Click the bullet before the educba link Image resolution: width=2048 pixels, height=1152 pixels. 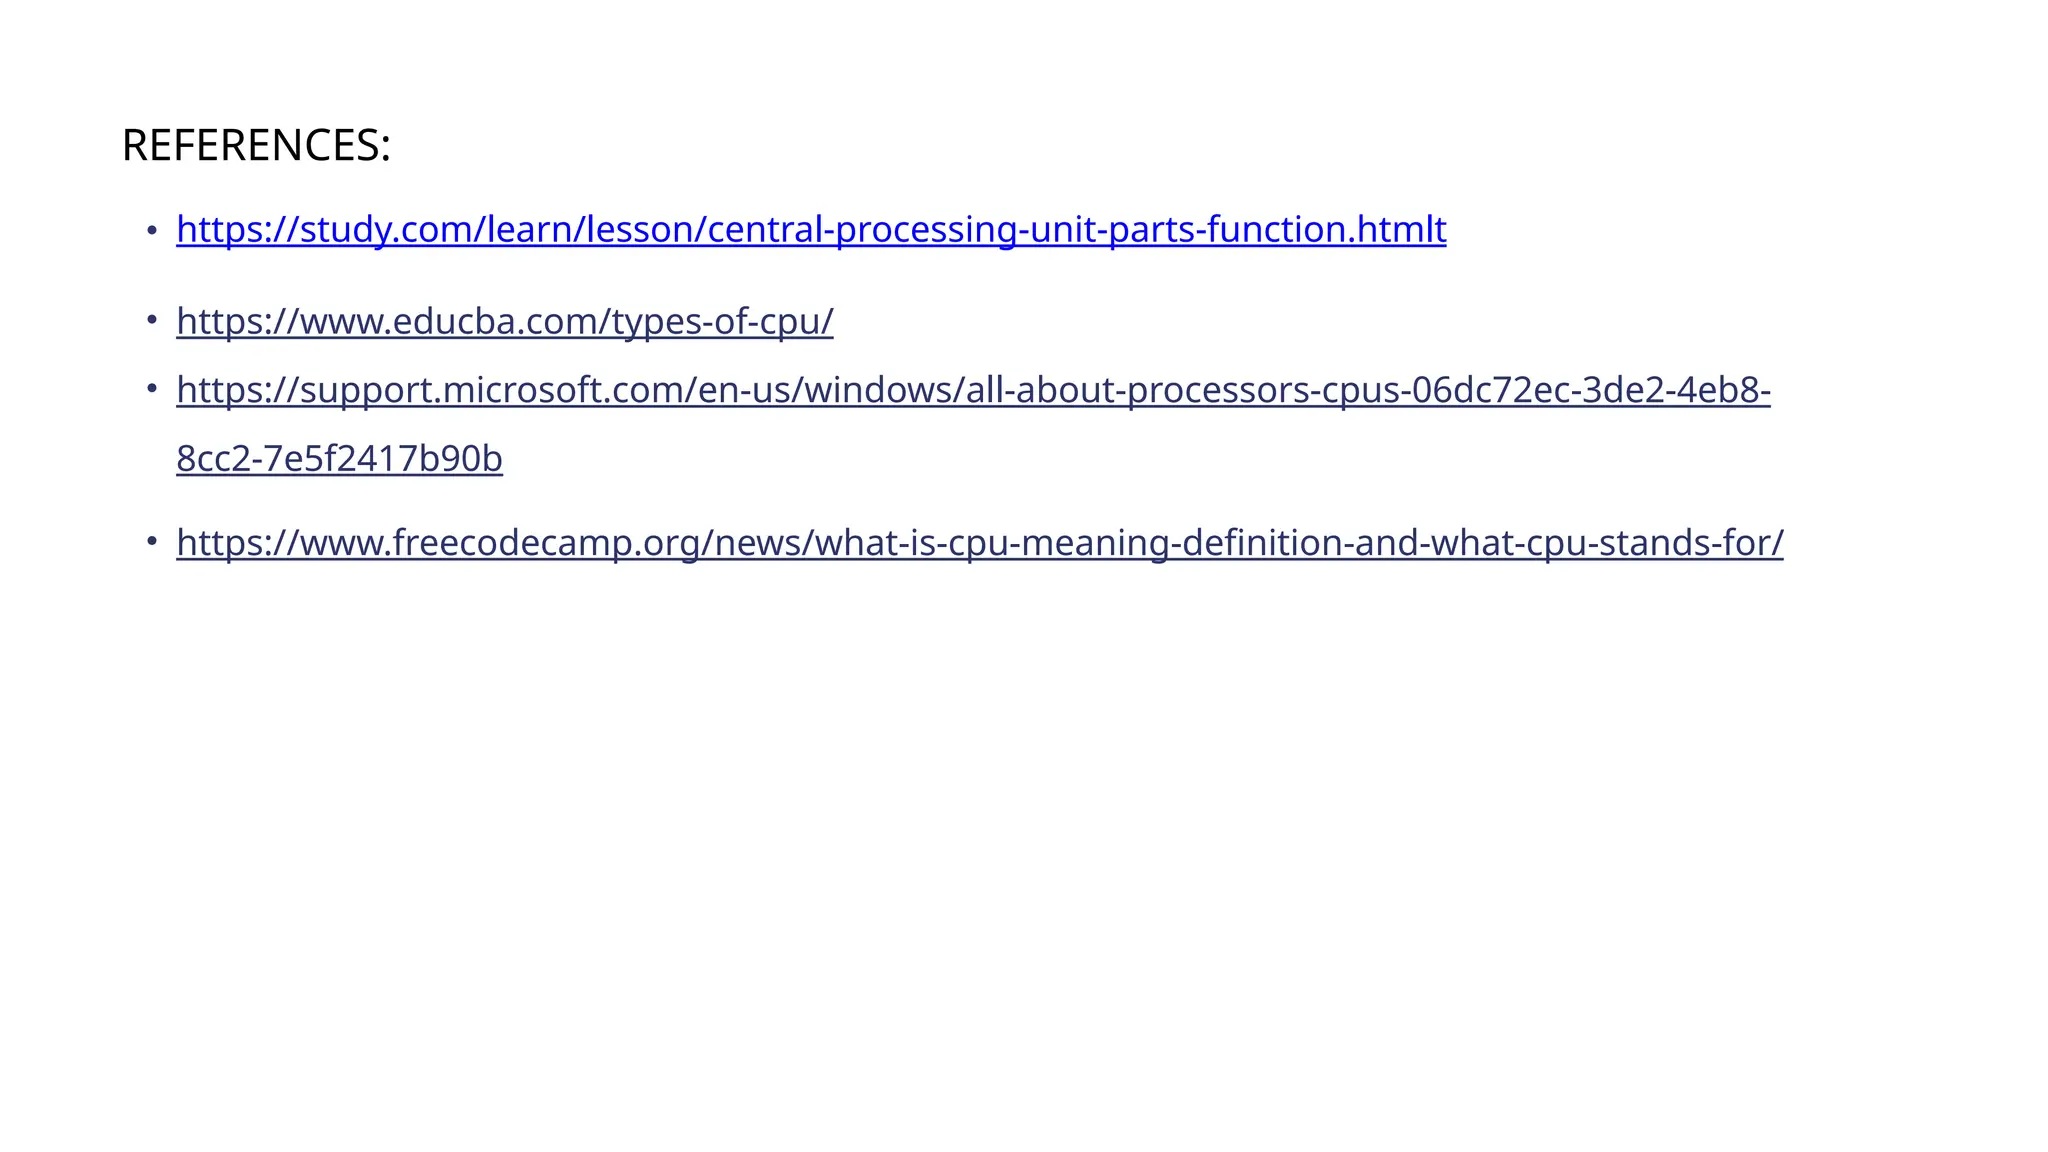pos(152,320)
